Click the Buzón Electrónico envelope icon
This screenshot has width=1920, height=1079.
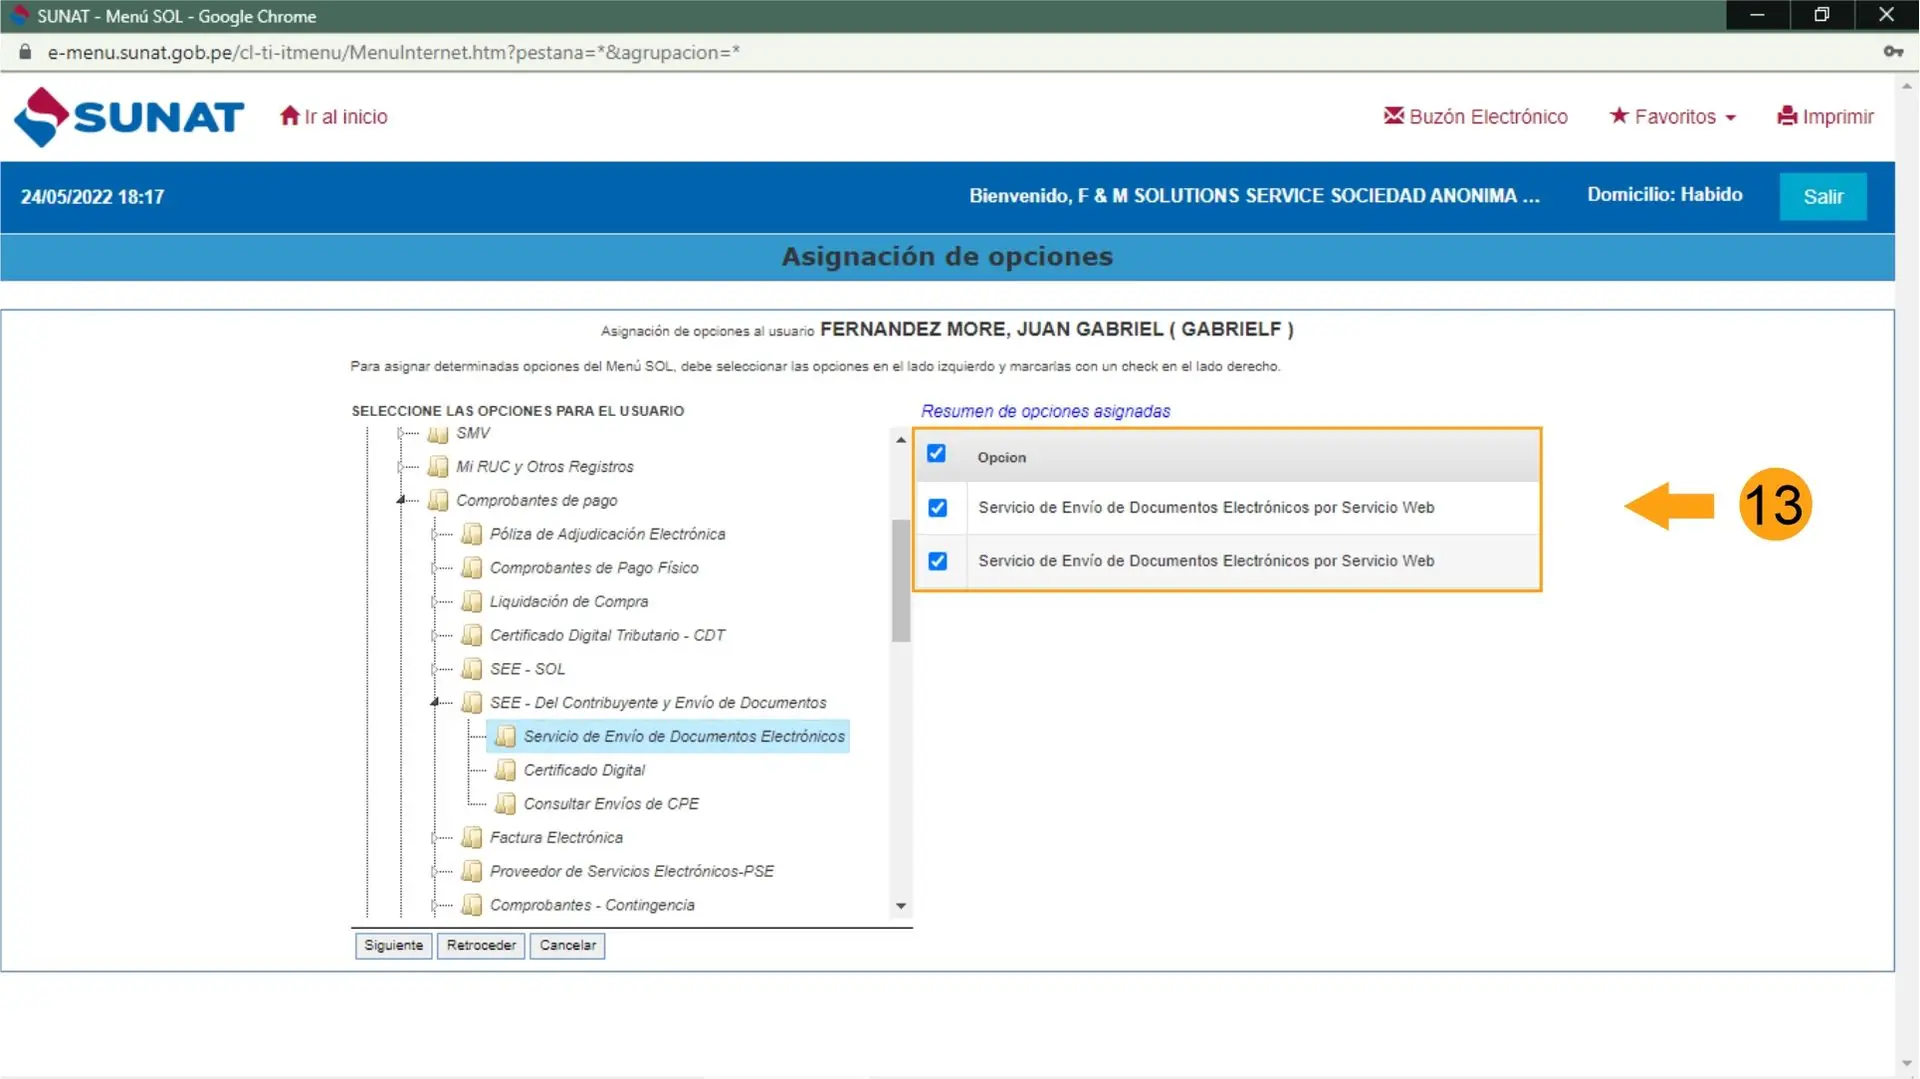point(1393,116)
